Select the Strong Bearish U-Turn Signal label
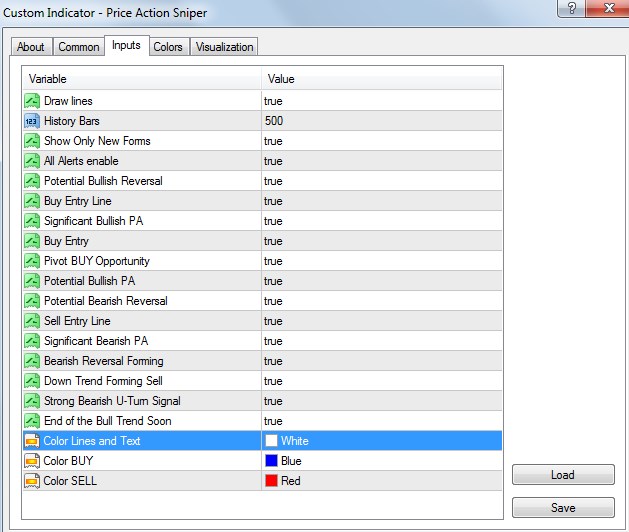Screen dimensions: 629x532 [112, 401]
